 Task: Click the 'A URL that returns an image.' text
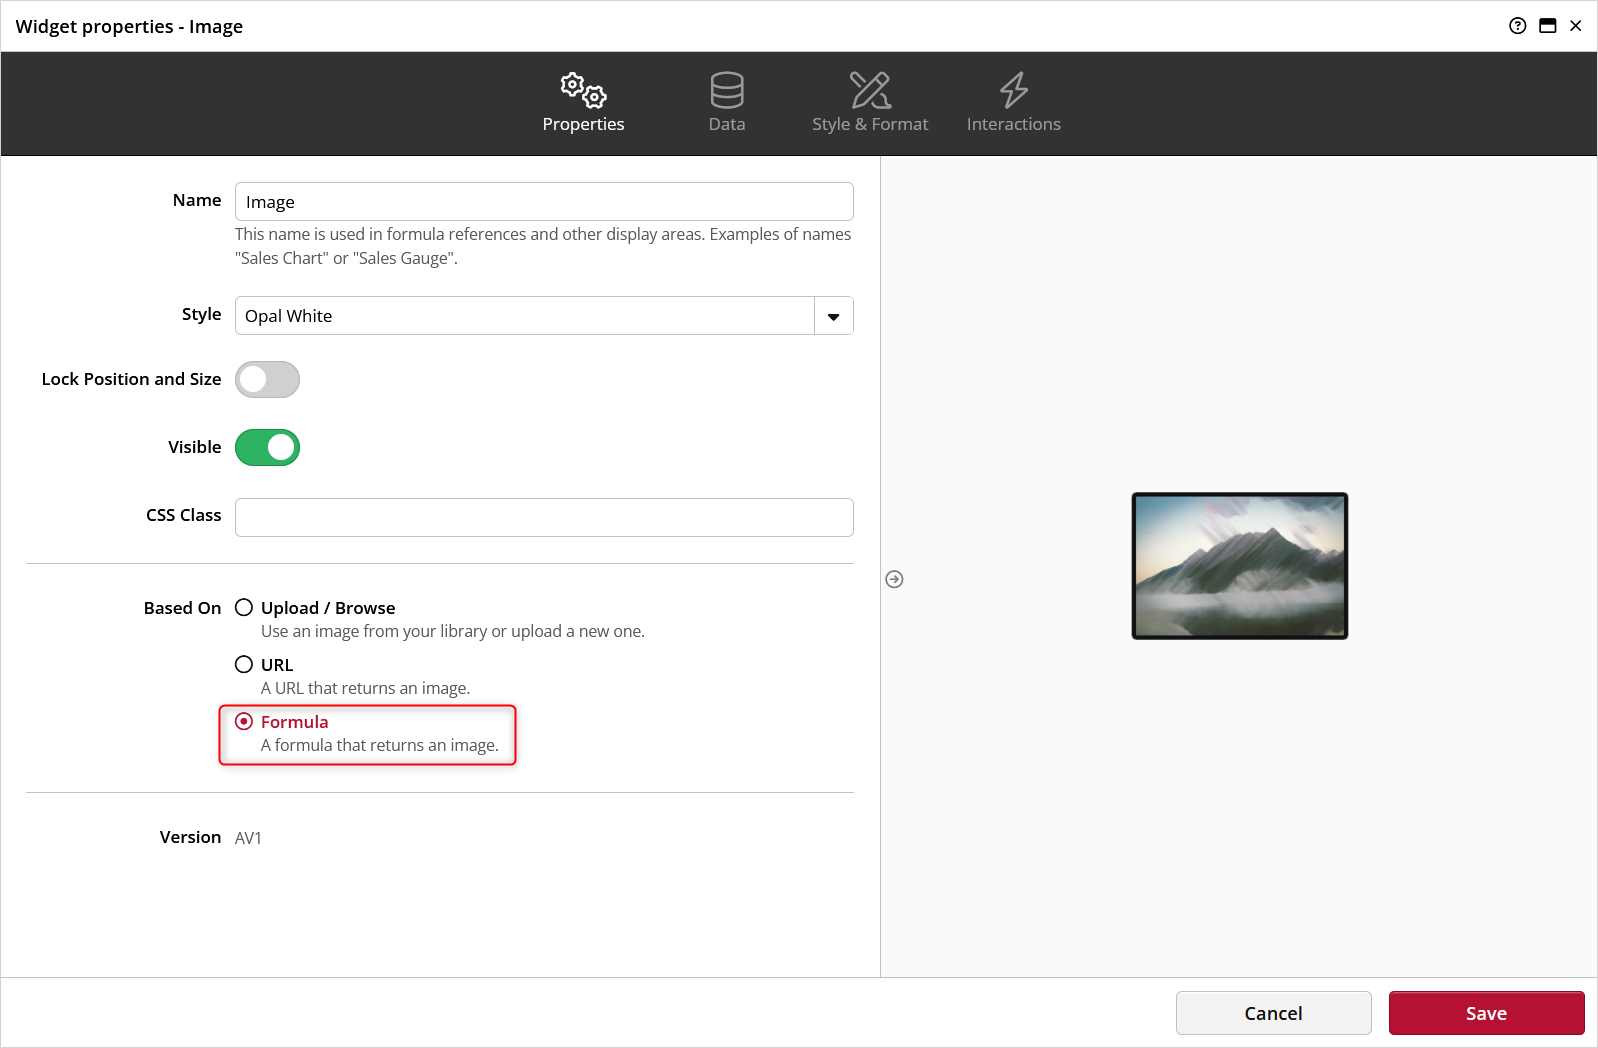point(365,688)
